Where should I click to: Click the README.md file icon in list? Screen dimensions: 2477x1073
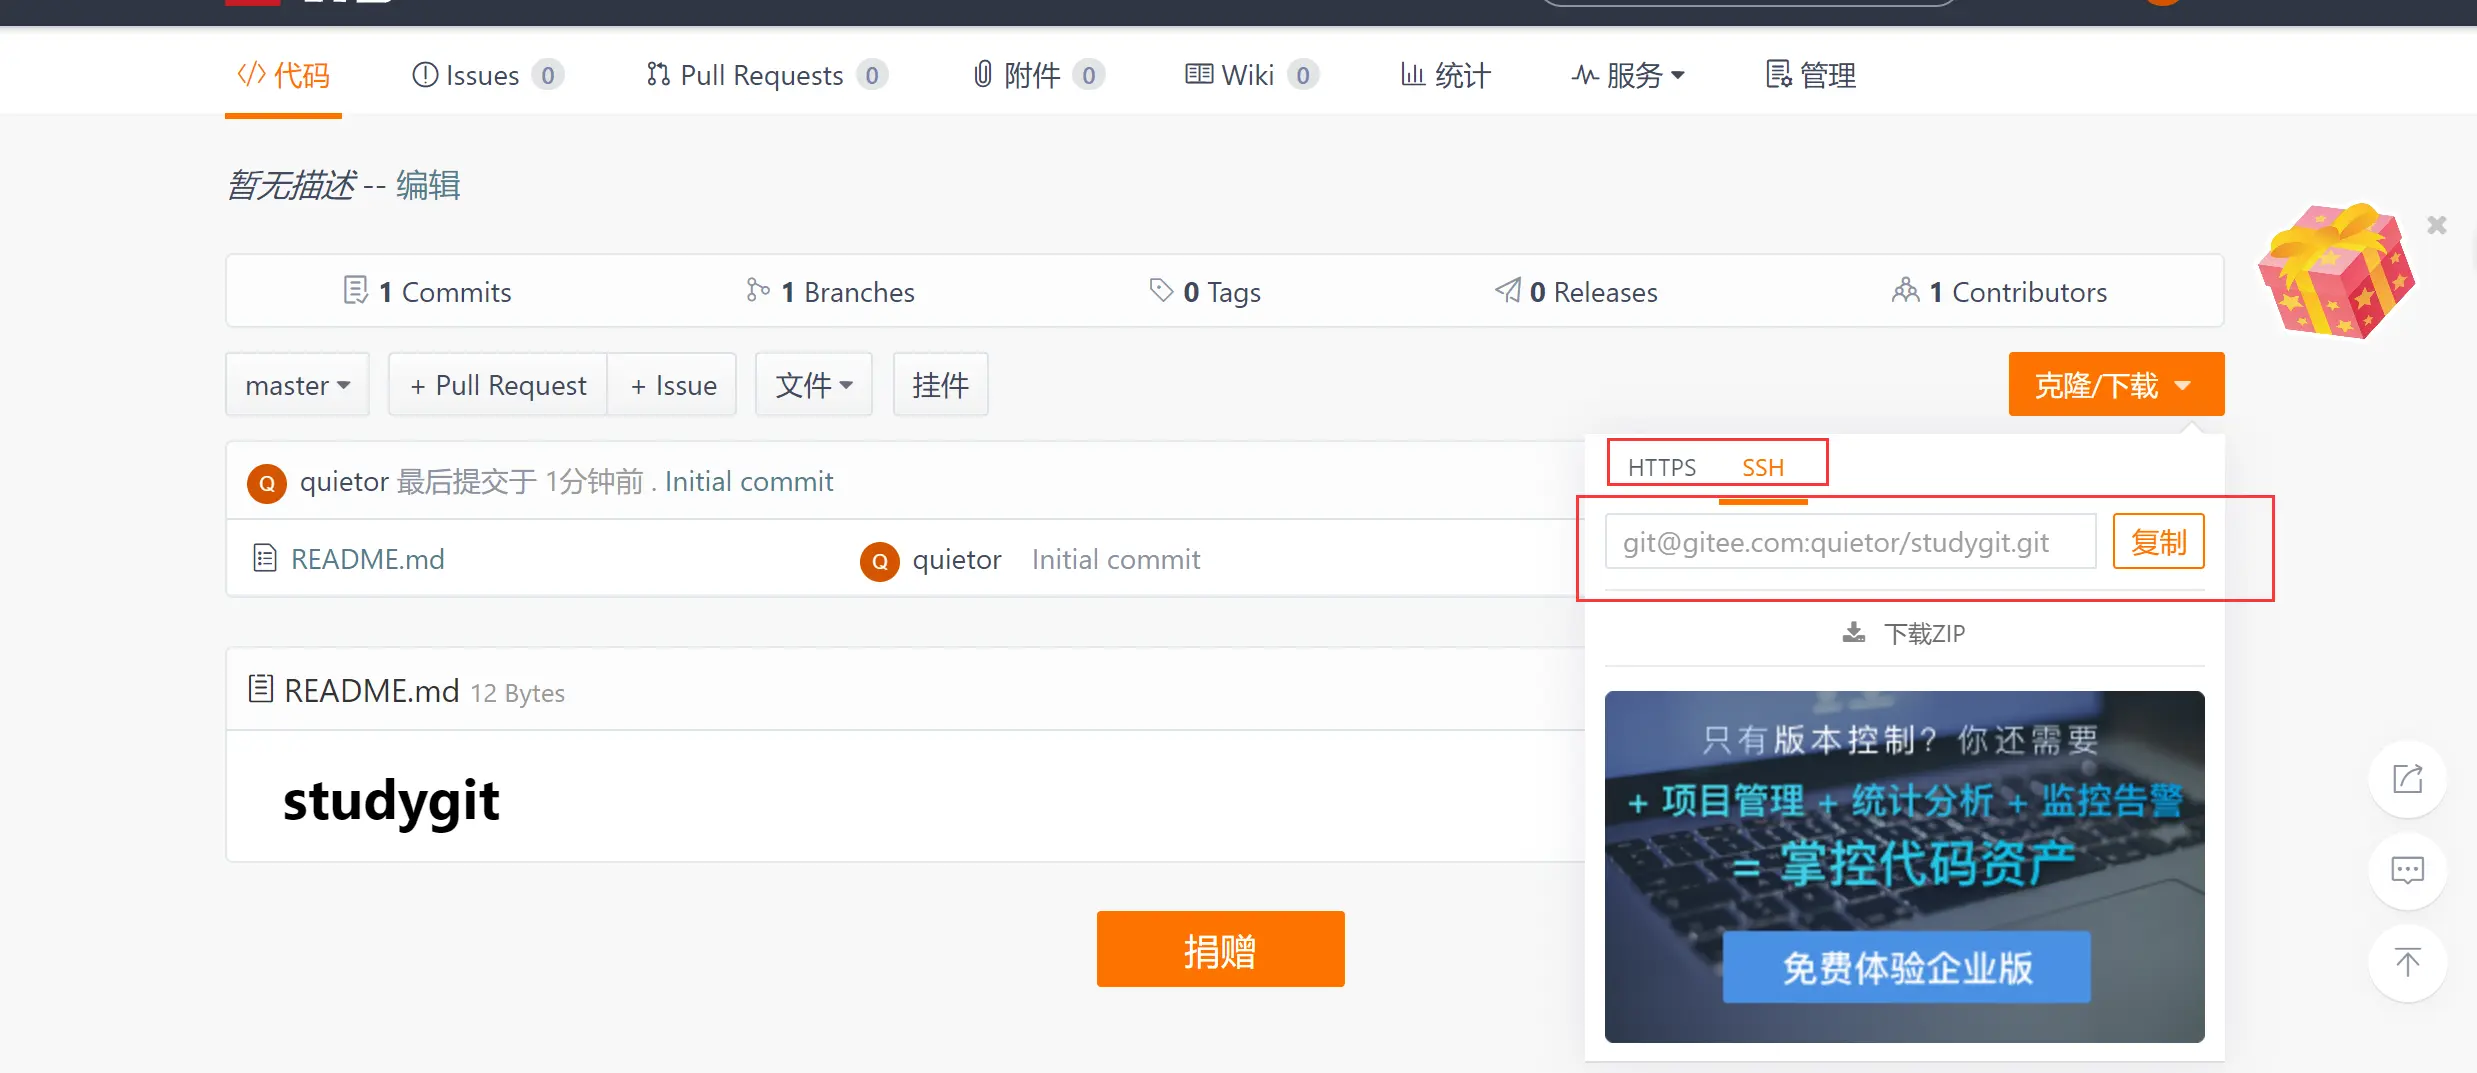265,558
